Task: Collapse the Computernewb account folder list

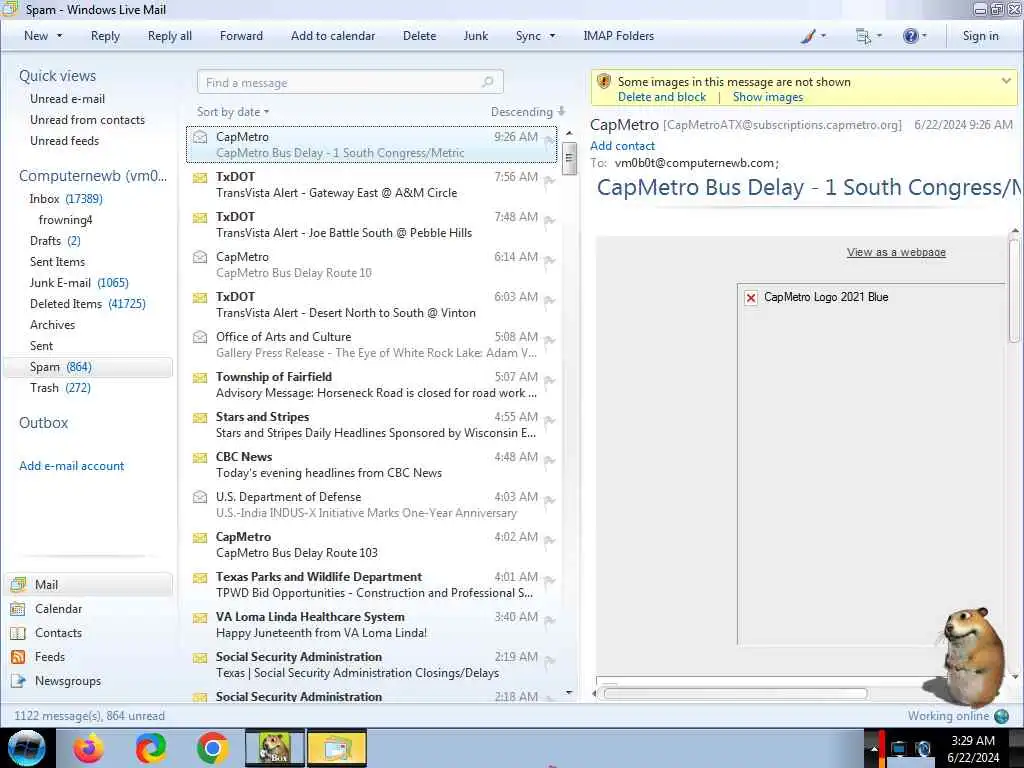Action: [x=93, y=176]
